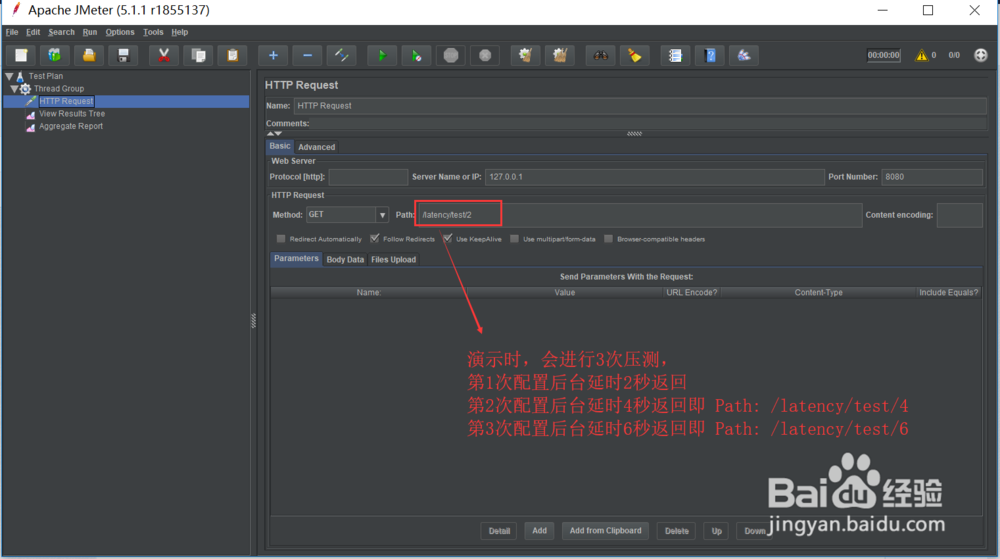This screenshot has height=559, width=1000.
Task: Click the Server Name or IP field
Action: 654,177
